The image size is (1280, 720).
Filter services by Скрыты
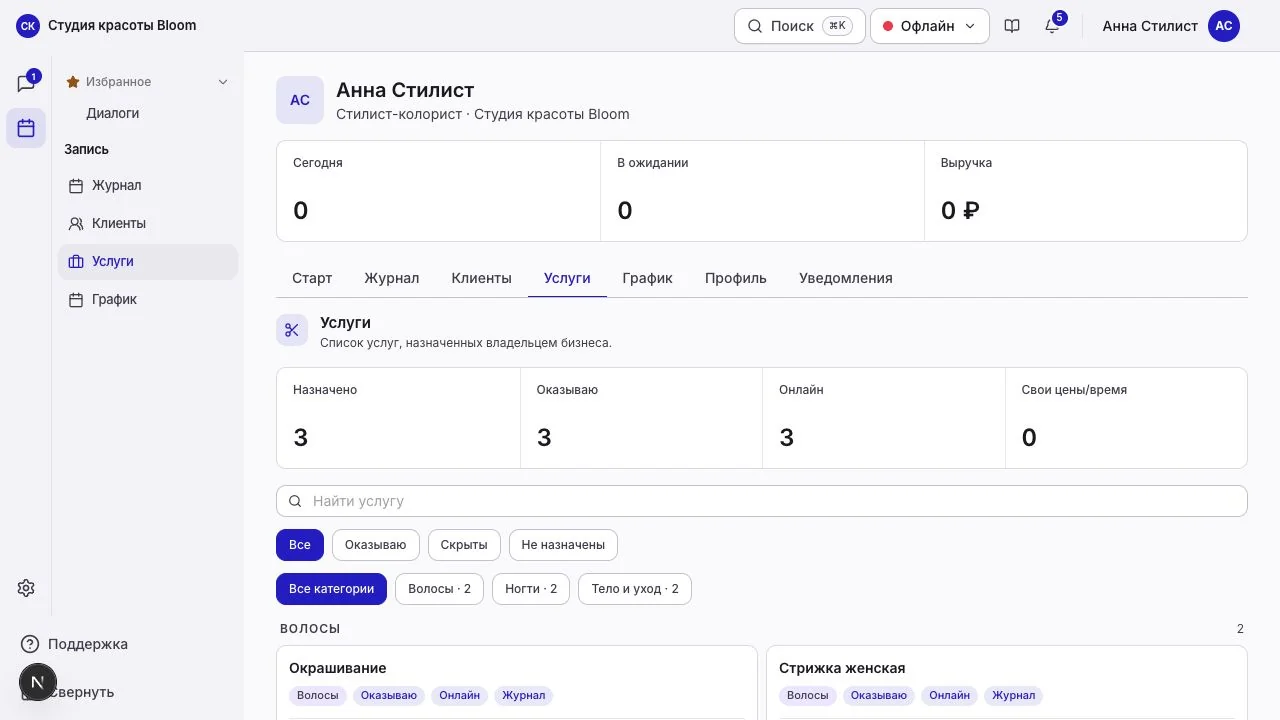coord(464,545)
